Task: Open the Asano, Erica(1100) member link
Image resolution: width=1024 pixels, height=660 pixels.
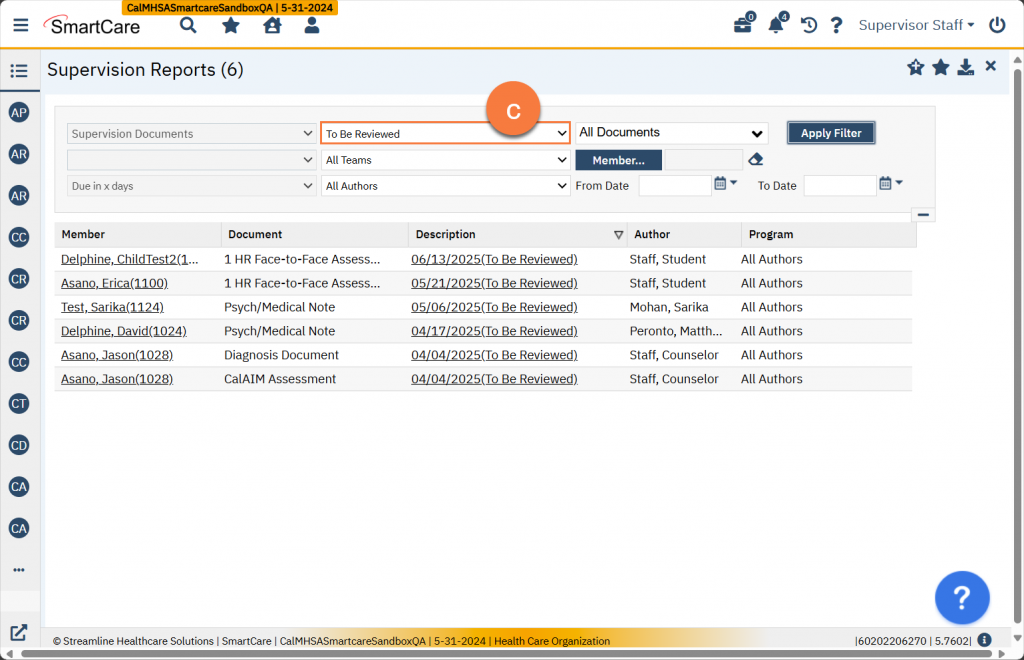Action: [114, 283]
